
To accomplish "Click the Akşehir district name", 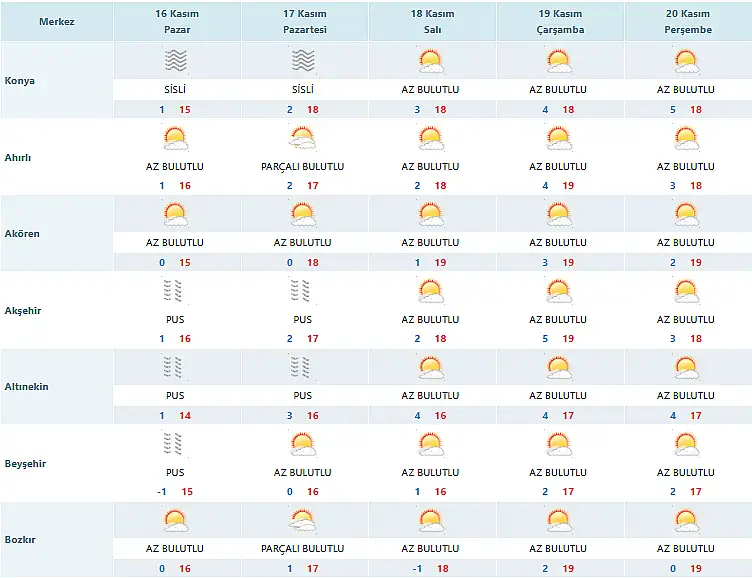I will tap(23, 310).
